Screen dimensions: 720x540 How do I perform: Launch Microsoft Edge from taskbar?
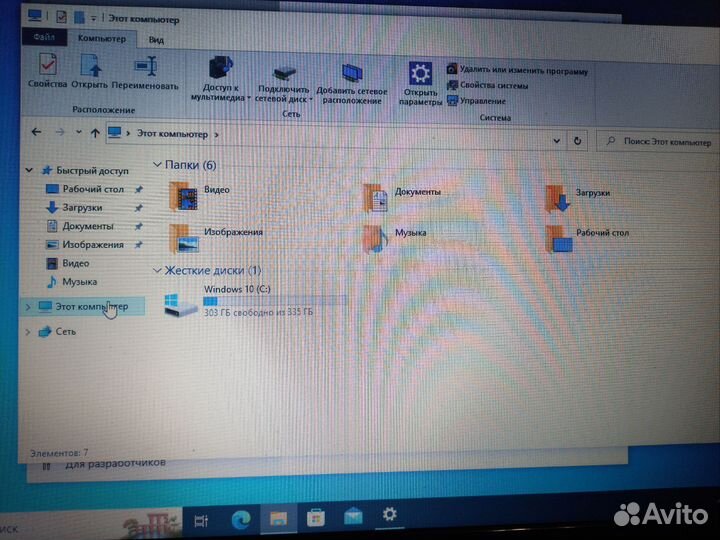click(x=241, y=520)
